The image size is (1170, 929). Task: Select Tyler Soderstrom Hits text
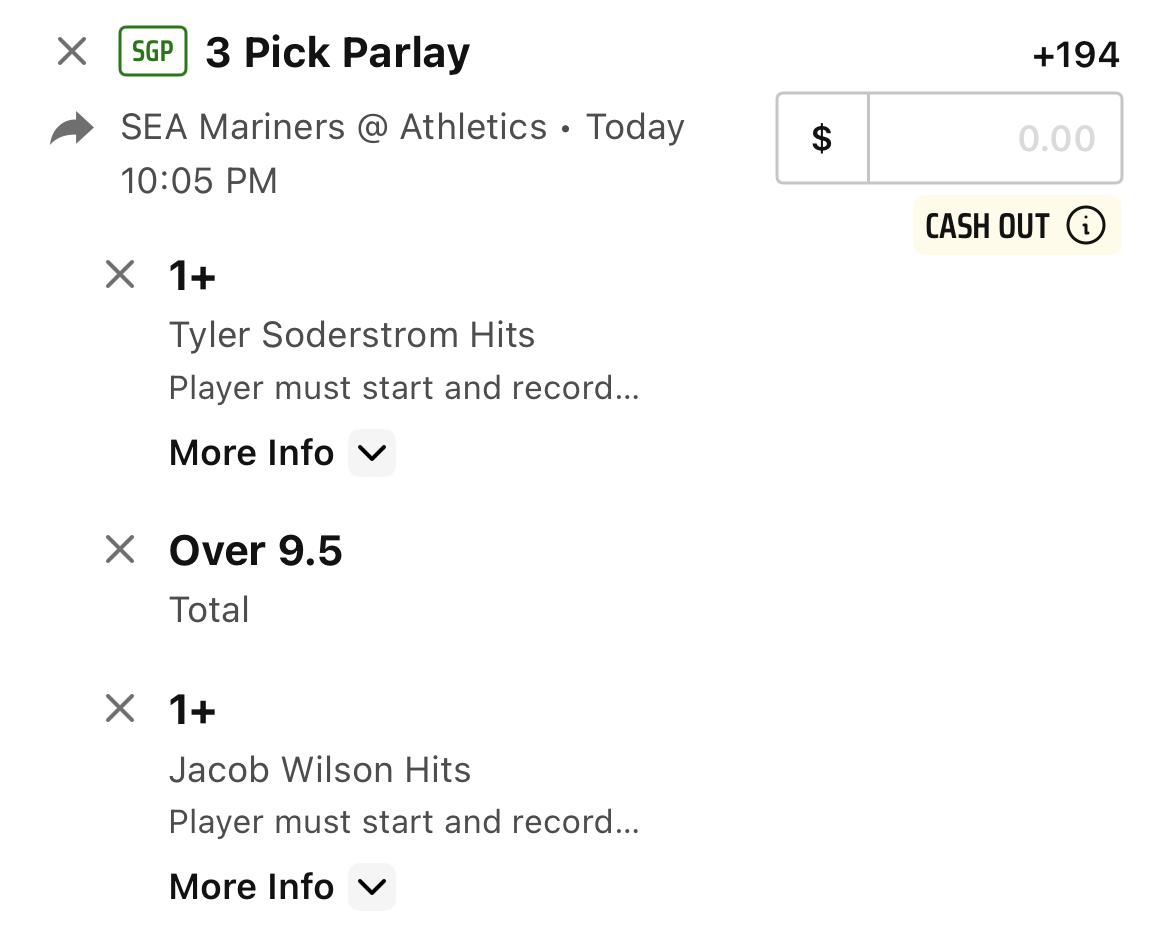[x=352, y=334]
